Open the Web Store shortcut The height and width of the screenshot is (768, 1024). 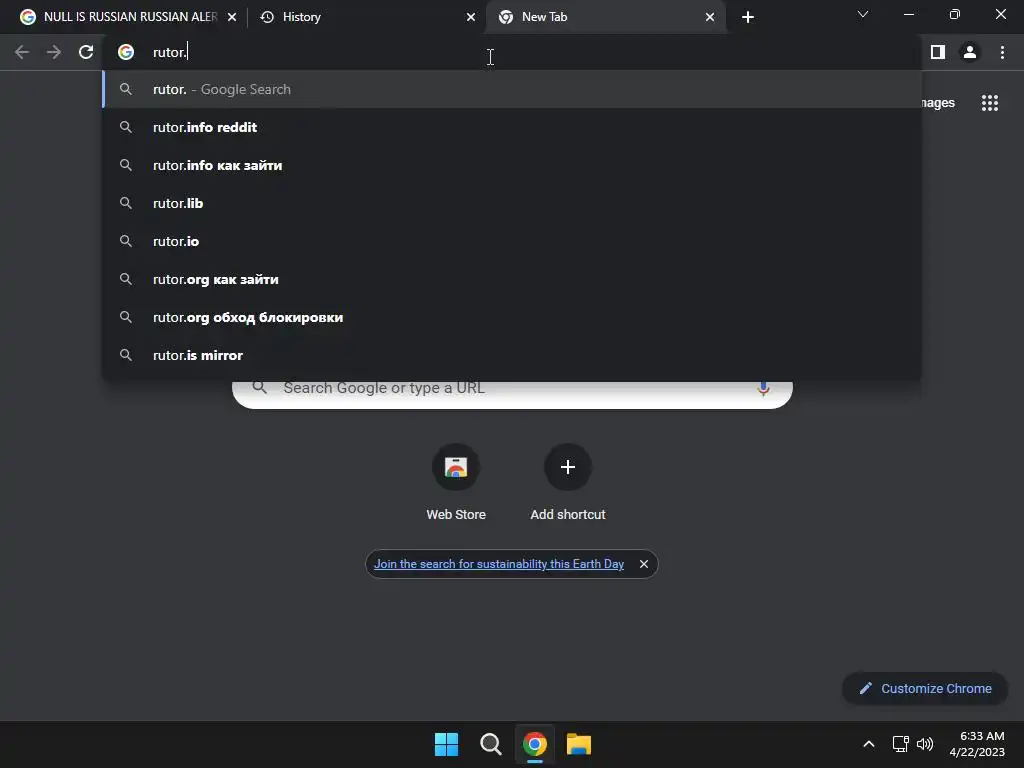click(x=456, y=483)
